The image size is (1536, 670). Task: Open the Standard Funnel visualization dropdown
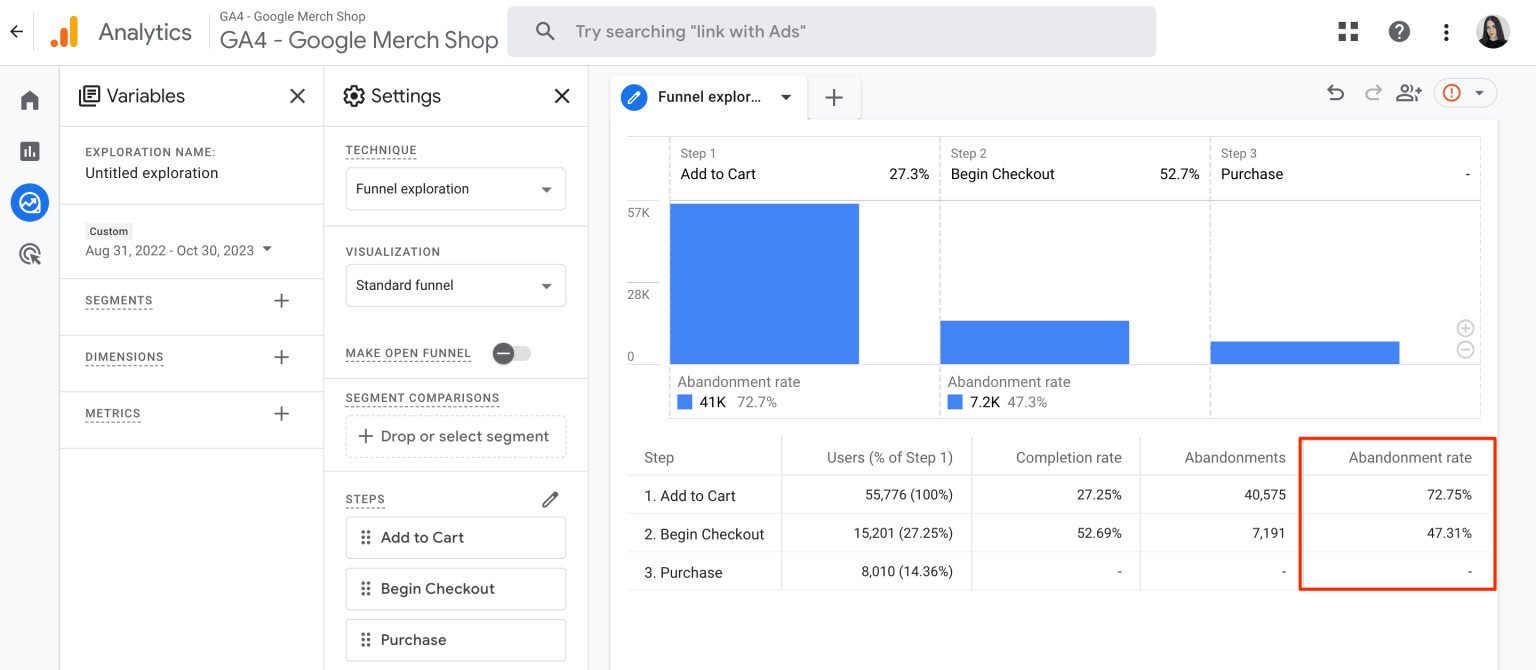point(455,285)
